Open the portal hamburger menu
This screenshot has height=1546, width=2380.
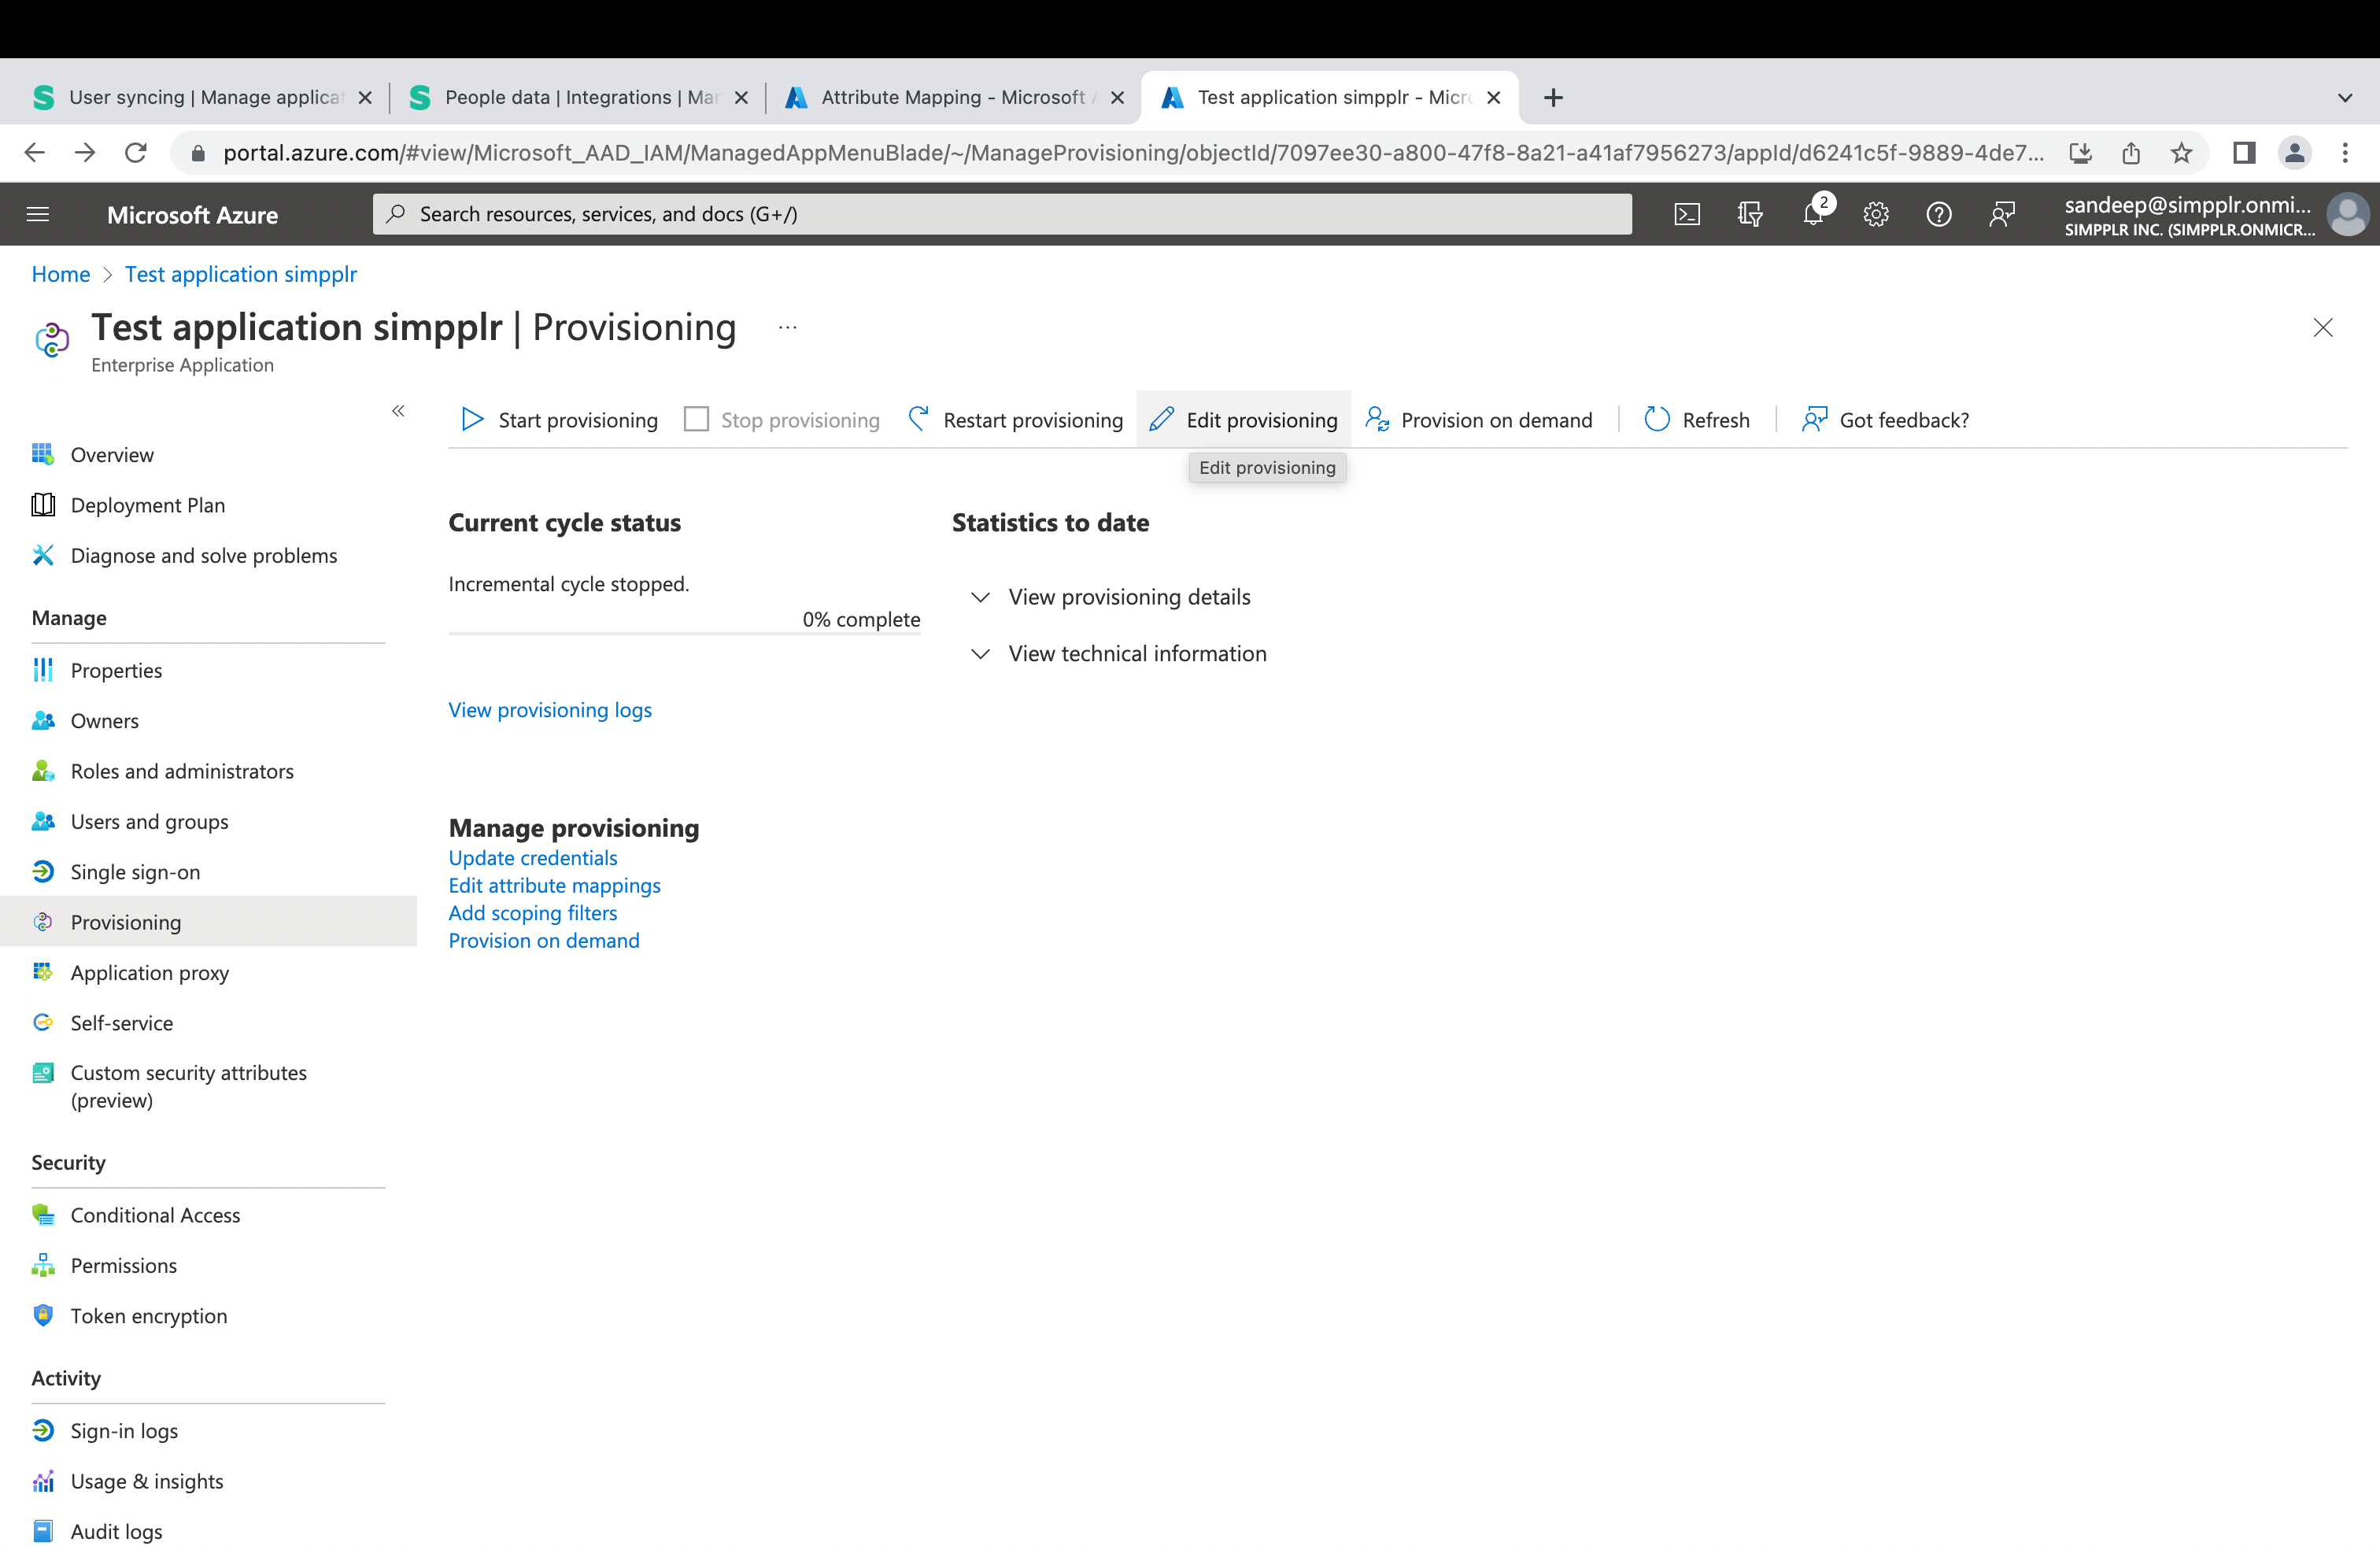point(37,213)
